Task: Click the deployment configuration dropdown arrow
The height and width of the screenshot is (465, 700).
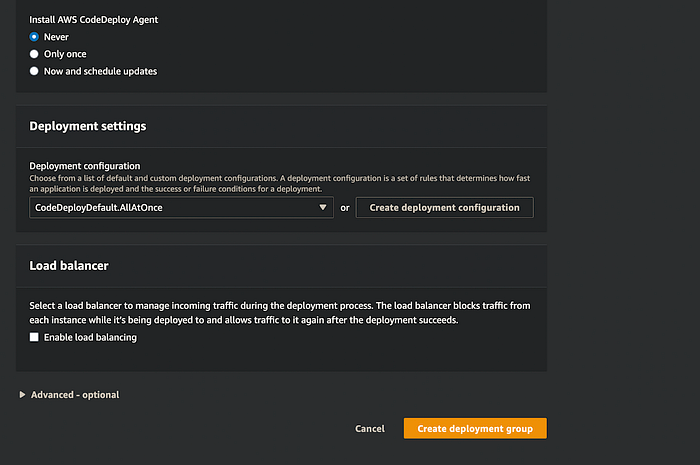Action: pyautogui.click(x=323, y=208)
